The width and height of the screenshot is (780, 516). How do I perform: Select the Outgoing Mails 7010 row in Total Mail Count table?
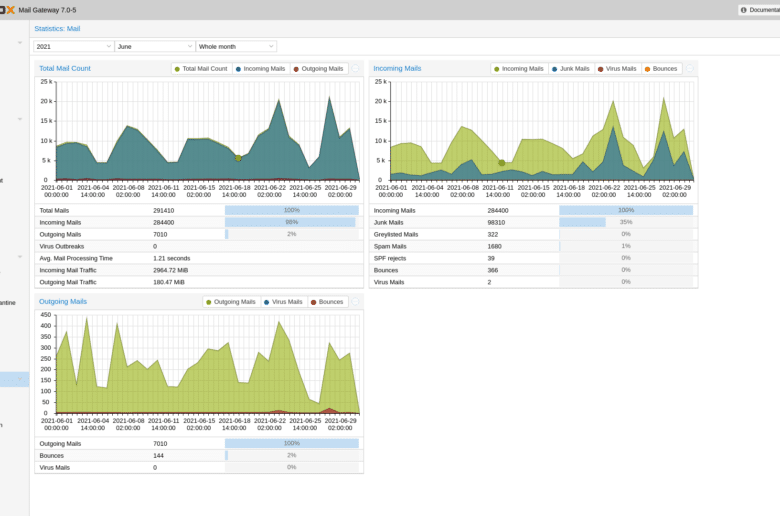tap(199, 234)
